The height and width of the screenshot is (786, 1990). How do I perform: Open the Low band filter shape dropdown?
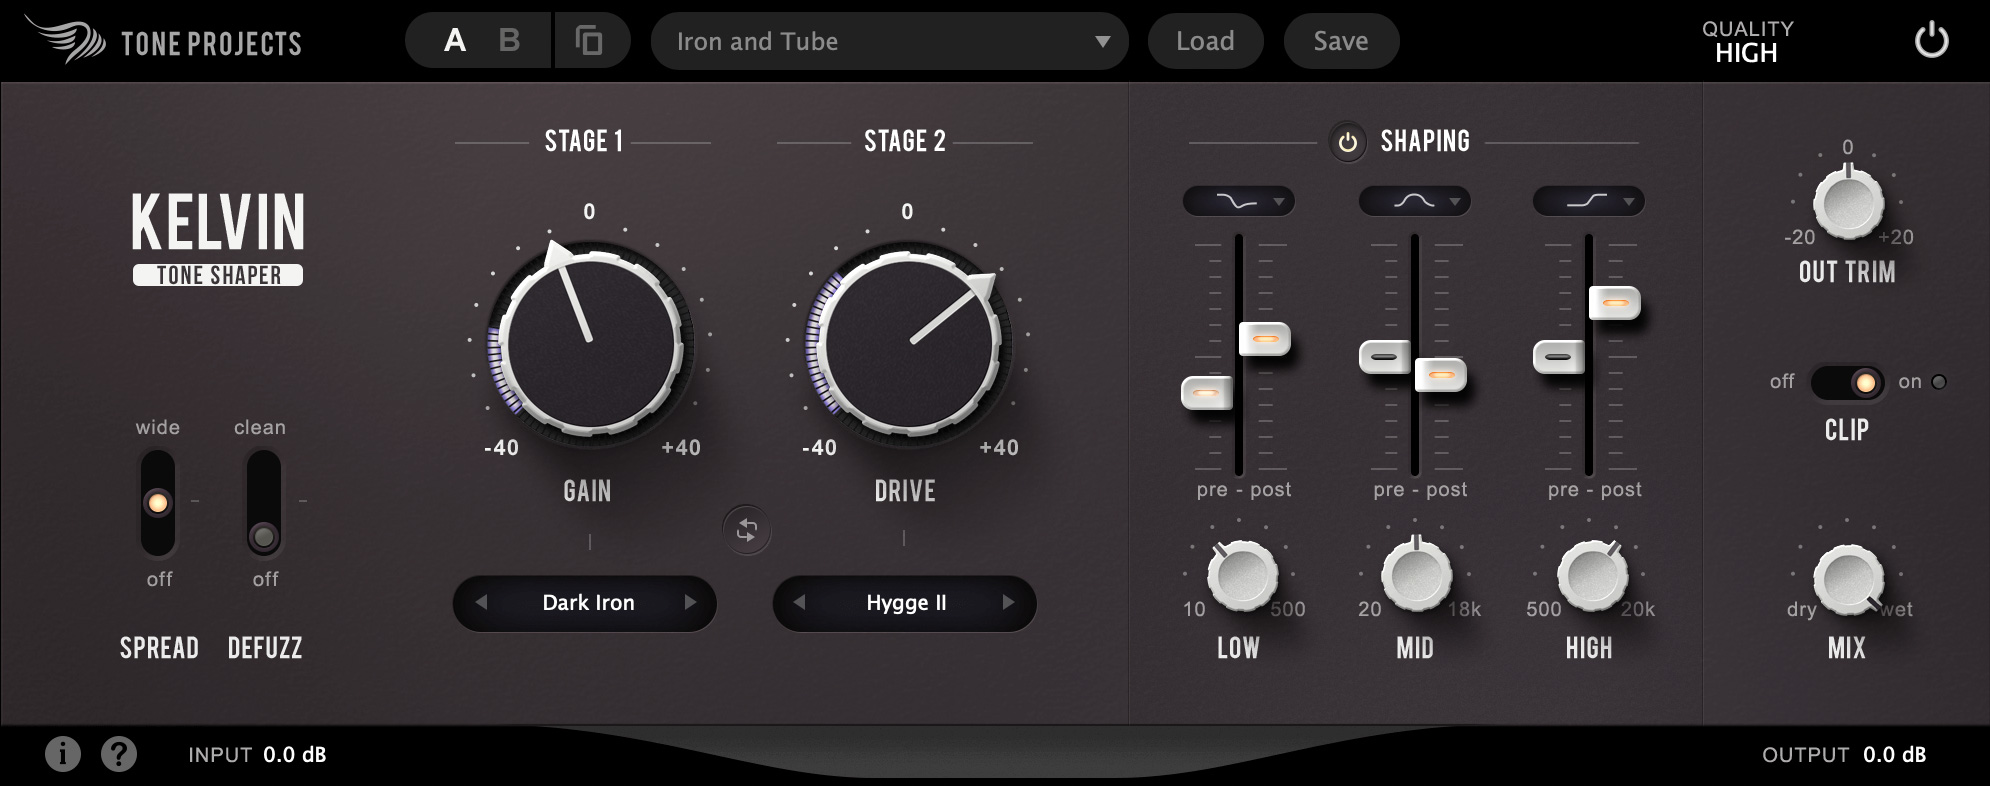point(1238,201)
